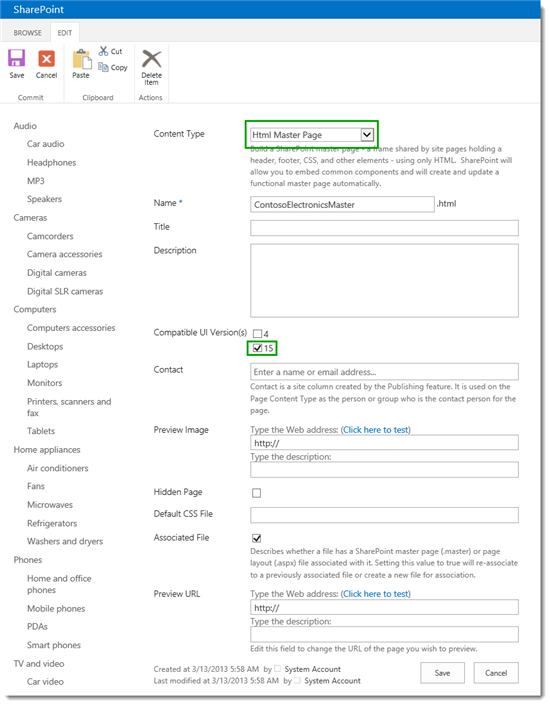Toggle the Associated File checkbox
The image size is (550, 705).
click(x=256, y=538)
